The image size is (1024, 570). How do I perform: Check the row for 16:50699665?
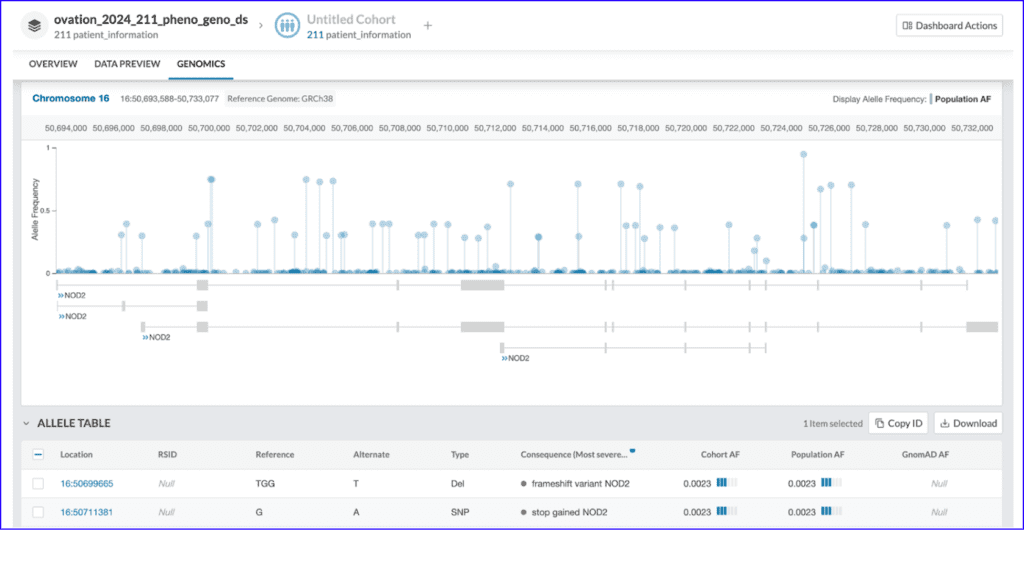click(x=38, y=484)
